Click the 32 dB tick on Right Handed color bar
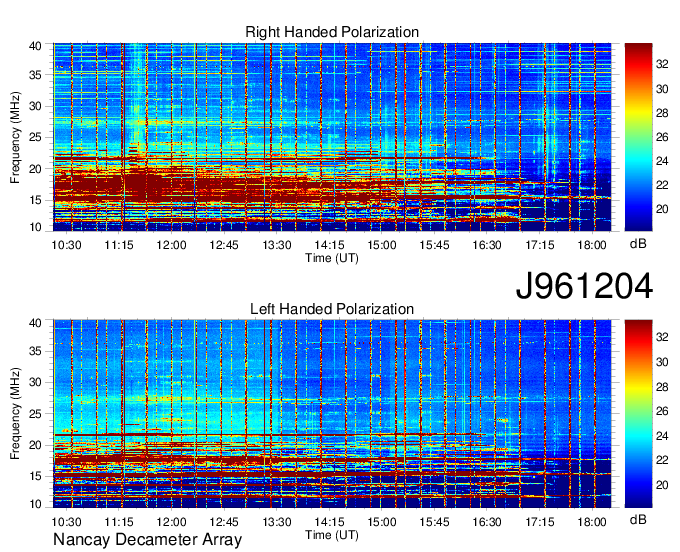The height and width of the screenshot is (552, 680). (x=662, y=65)
